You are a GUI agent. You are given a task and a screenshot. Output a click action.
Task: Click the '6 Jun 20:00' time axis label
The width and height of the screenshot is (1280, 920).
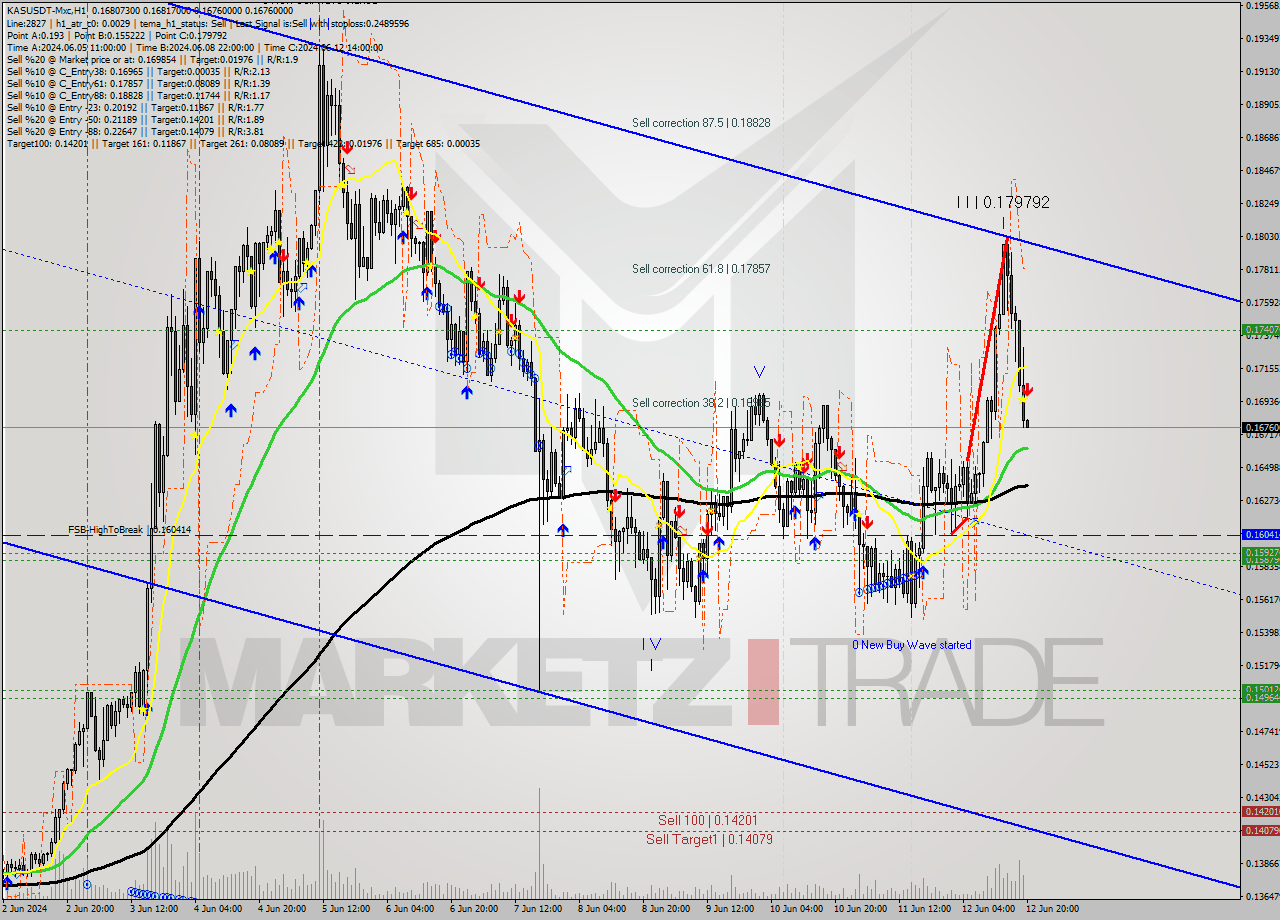[474, 909]
